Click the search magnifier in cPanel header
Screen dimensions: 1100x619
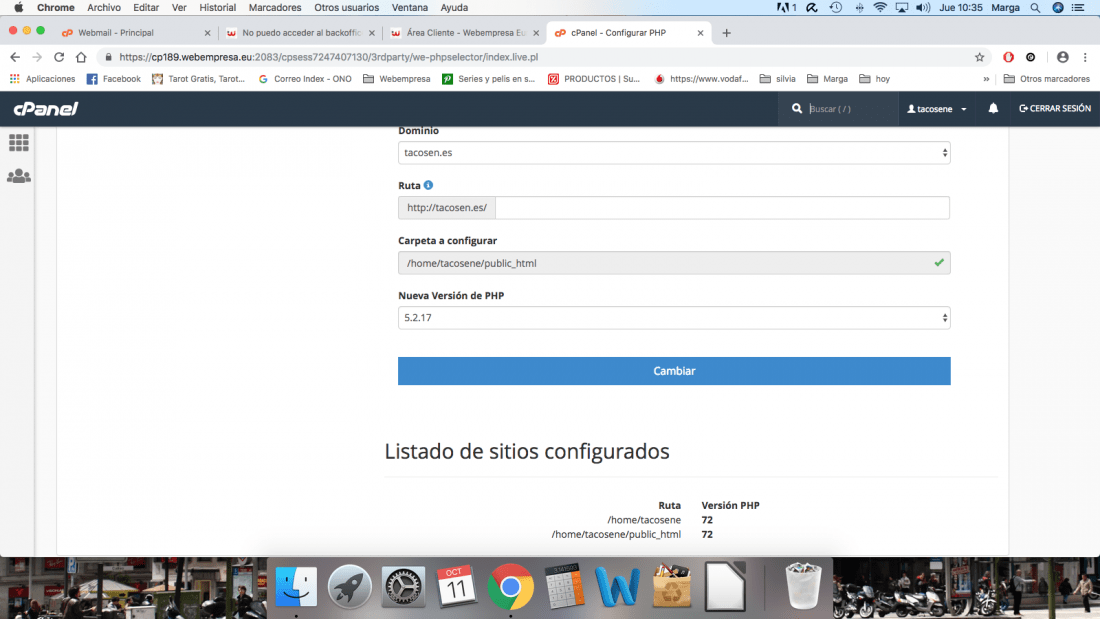(796, 109)
